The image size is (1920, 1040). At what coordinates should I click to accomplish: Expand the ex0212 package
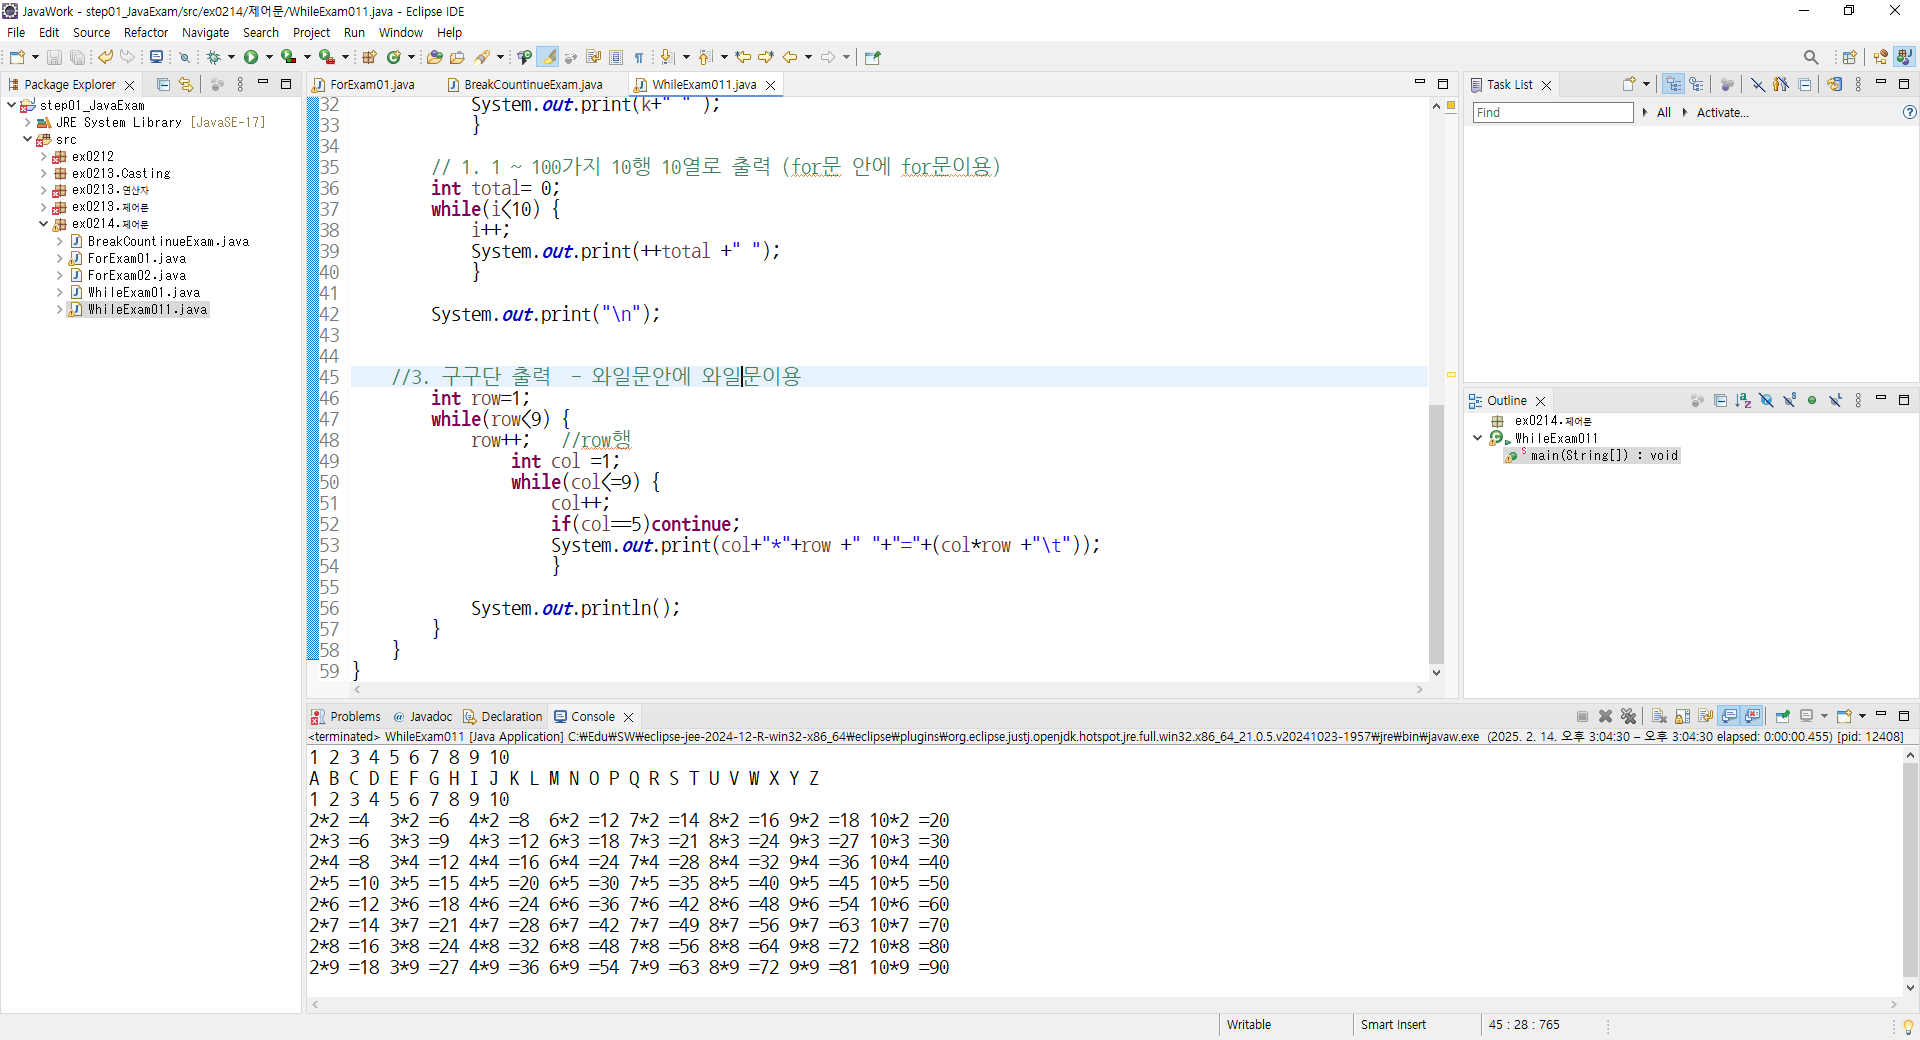[x=43, y=156]
